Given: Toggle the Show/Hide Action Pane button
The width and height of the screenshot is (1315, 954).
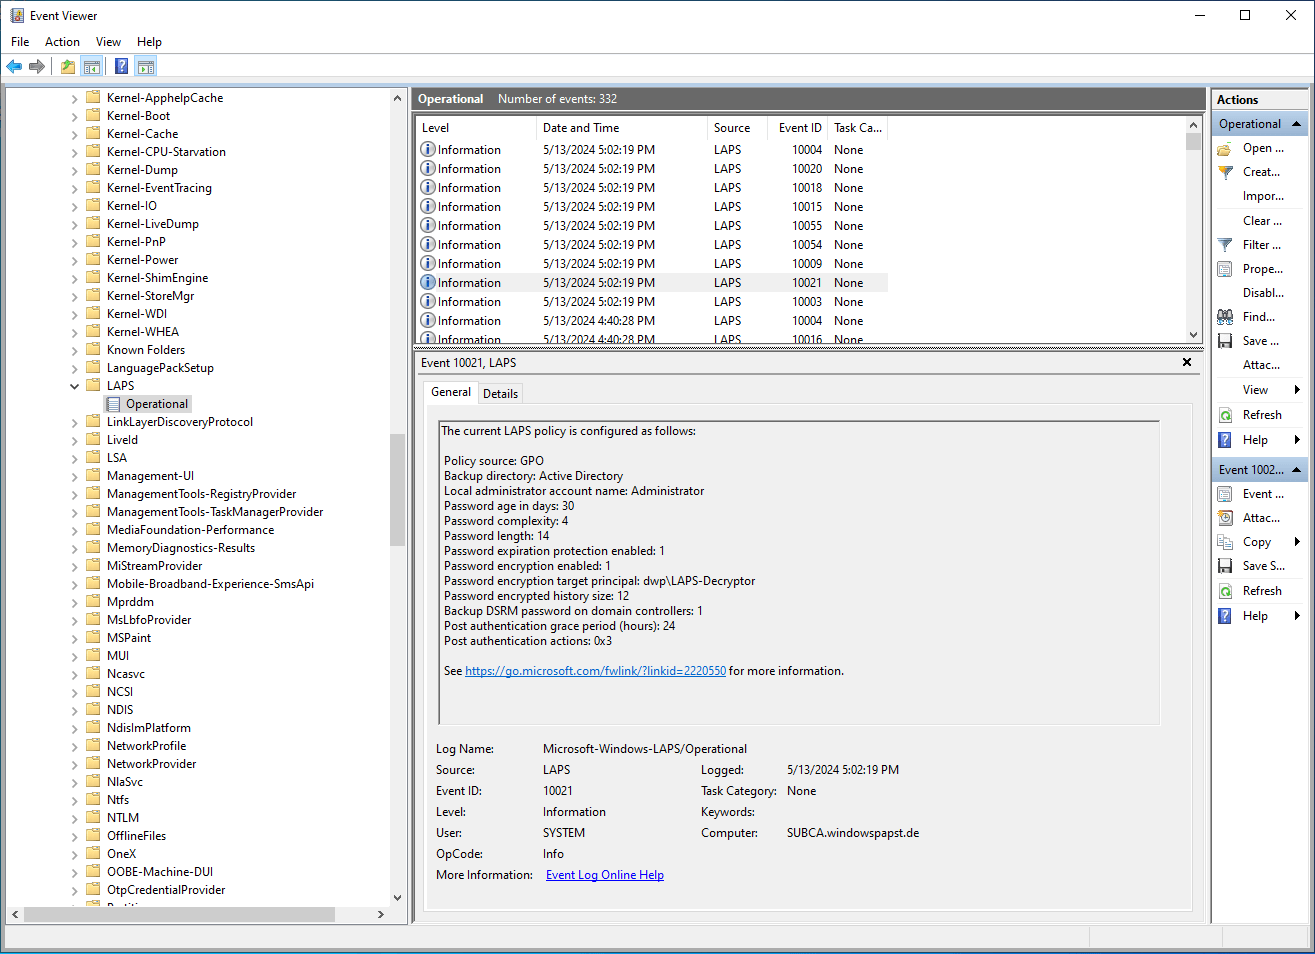Looking at the screenshot, I should click(146, 67).
